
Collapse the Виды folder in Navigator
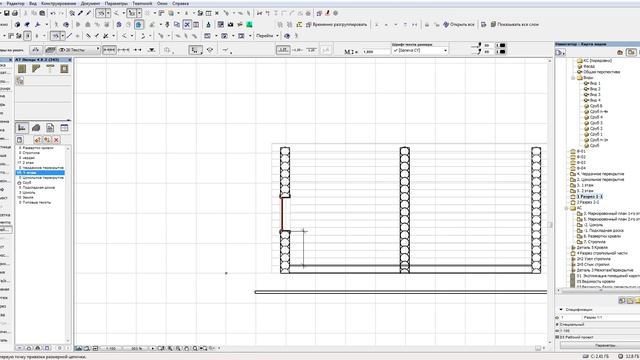[573, 78]
